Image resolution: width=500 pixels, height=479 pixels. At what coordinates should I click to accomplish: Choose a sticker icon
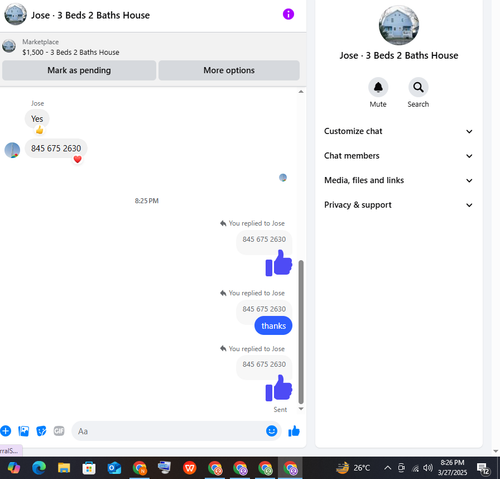pos(41,431)
